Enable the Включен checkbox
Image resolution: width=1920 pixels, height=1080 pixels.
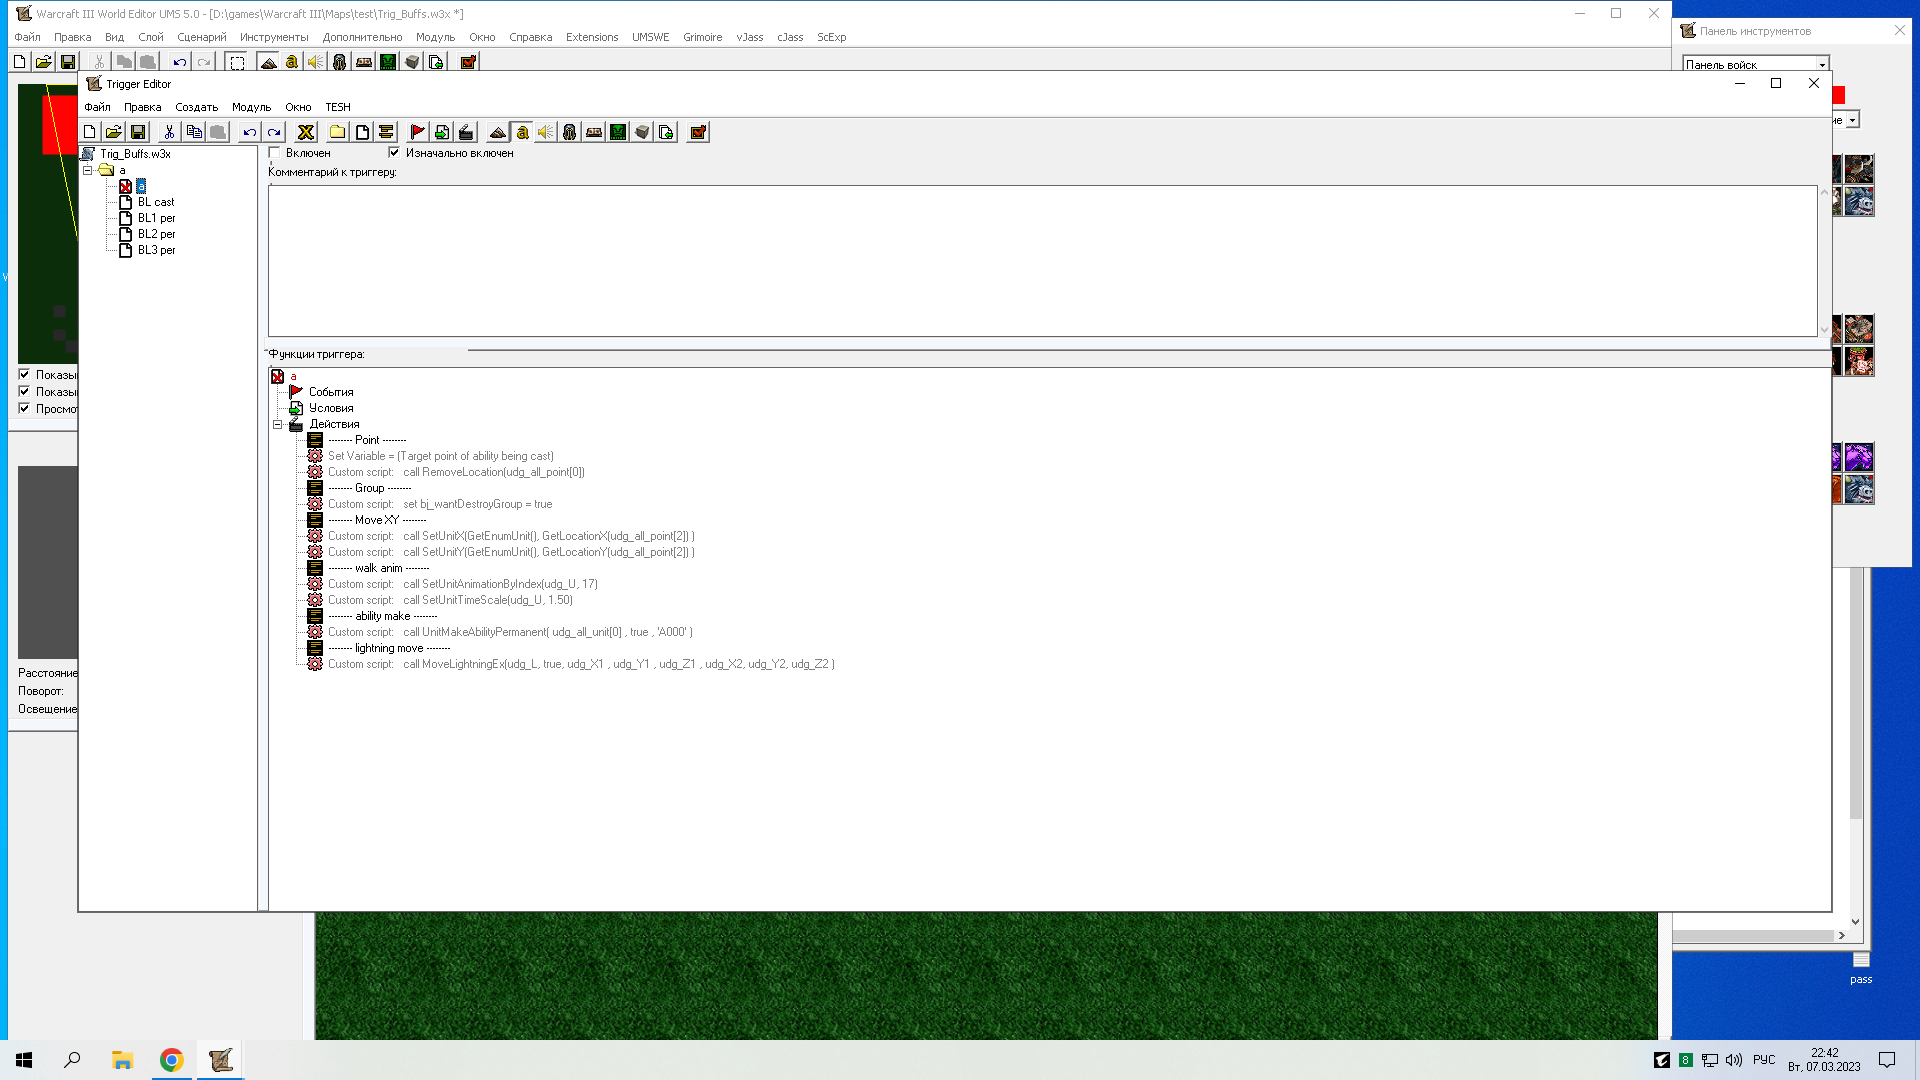point(275,153)
